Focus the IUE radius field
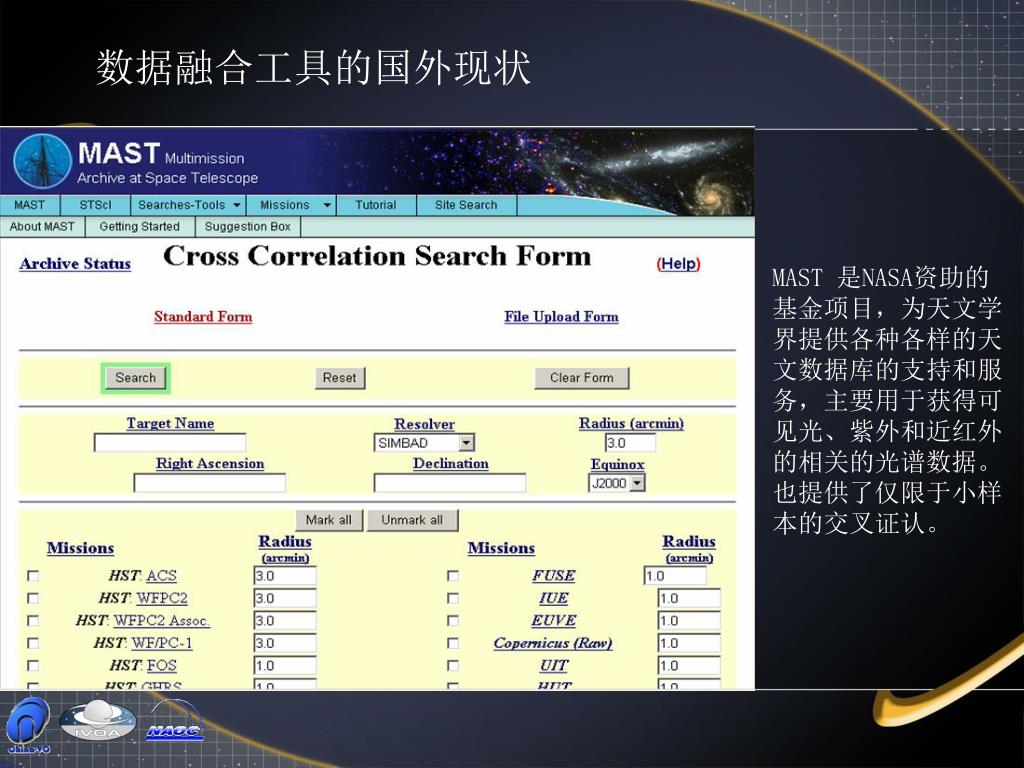This screenshot has width=1024, height=768. pos(689,598)
